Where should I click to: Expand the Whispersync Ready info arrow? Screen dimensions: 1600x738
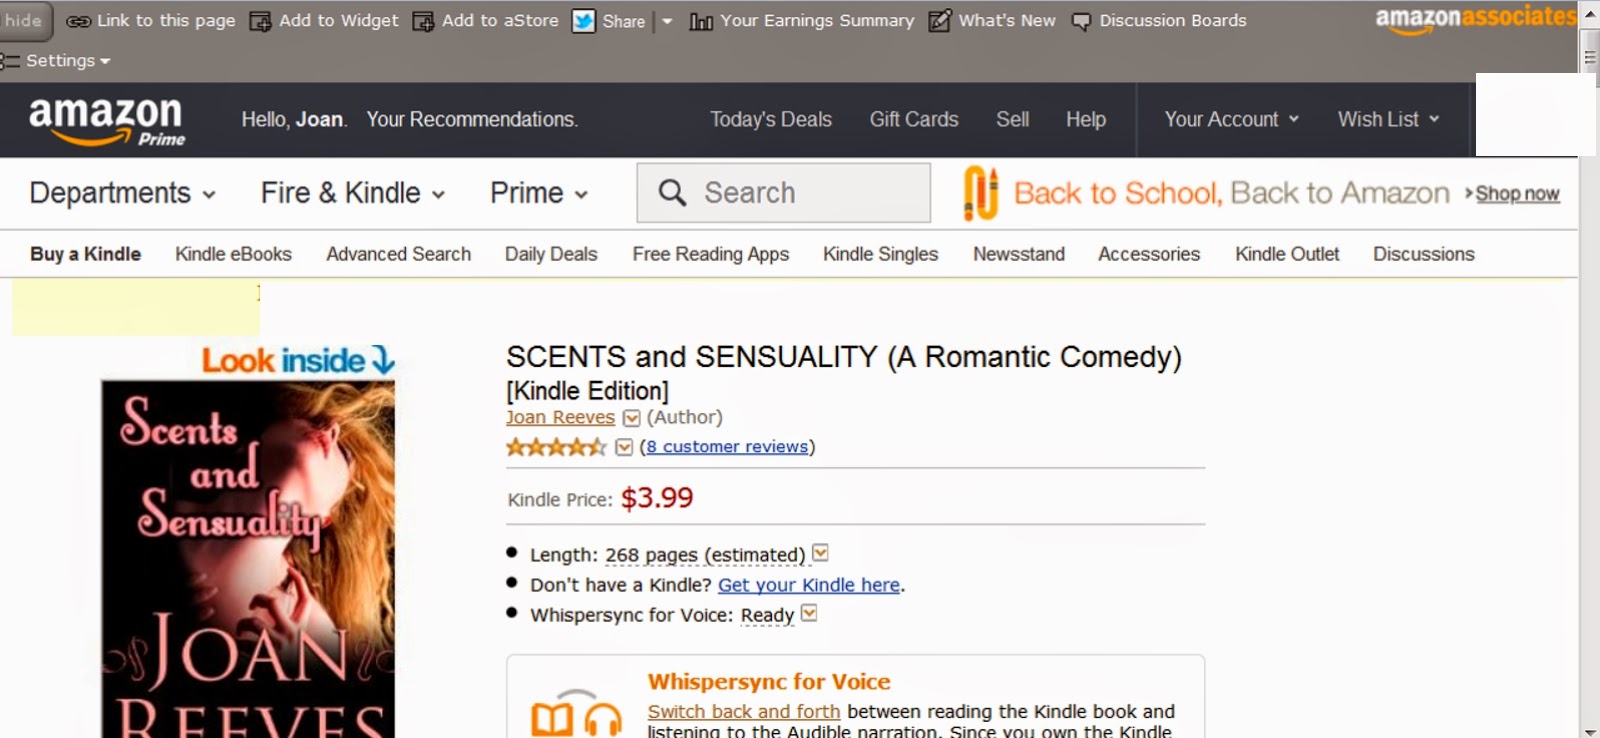click(809, 613)
